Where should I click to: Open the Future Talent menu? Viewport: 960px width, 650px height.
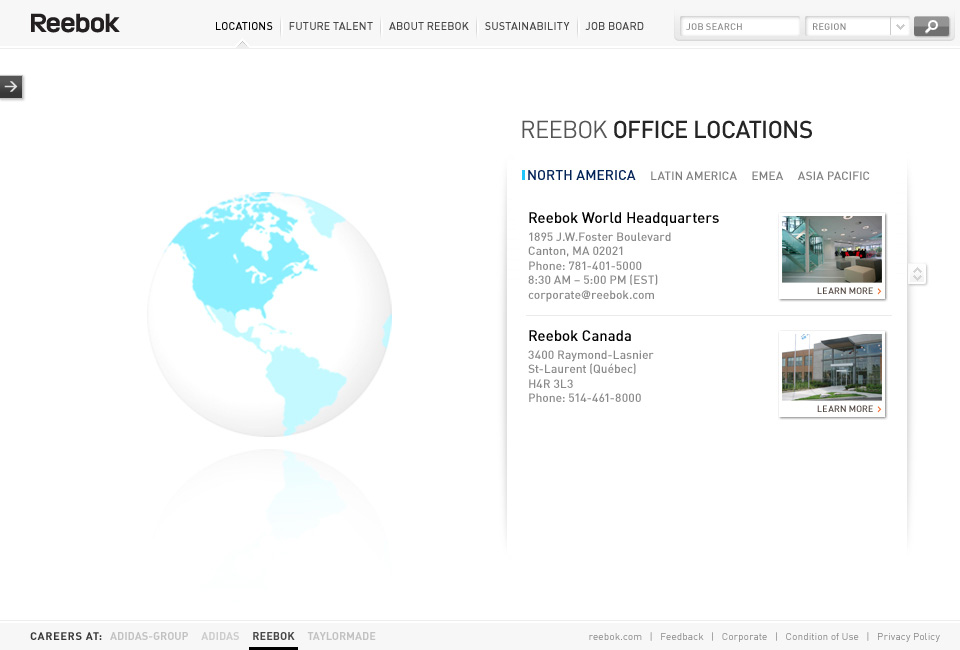click(331, 26)
